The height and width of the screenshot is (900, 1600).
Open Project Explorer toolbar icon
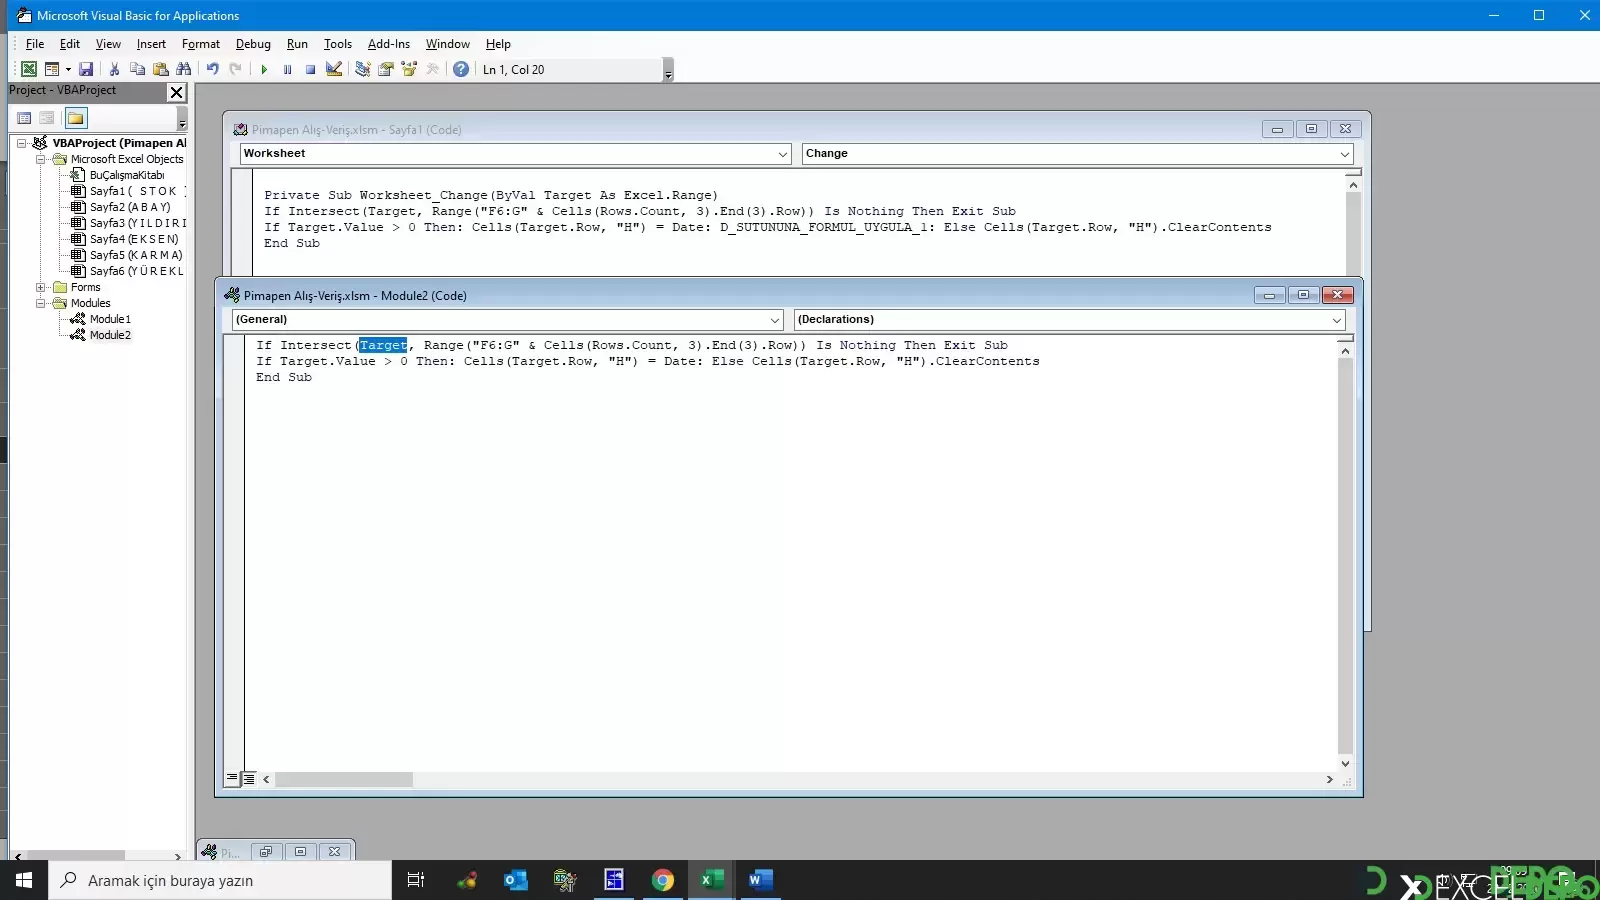click(x=363, y=69)
